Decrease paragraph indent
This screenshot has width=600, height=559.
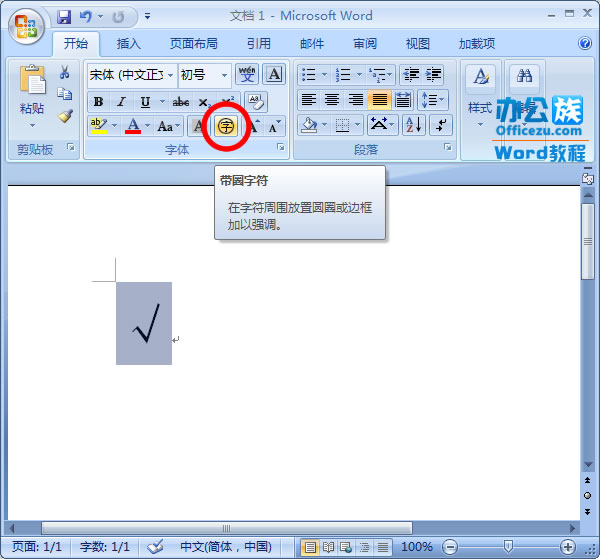point(411,74)
